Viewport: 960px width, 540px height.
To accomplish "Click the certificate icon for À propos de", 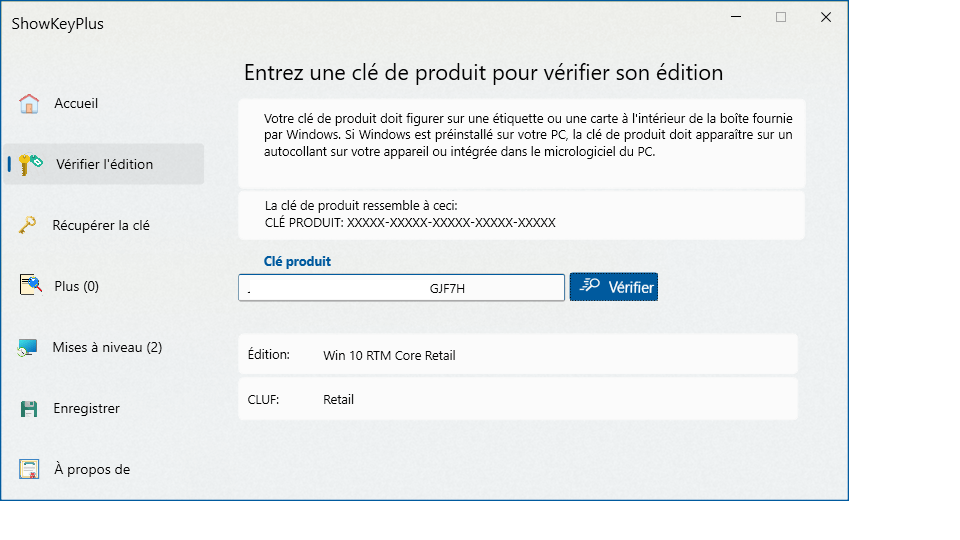I will pyautogui.click(x=29, y=469).
